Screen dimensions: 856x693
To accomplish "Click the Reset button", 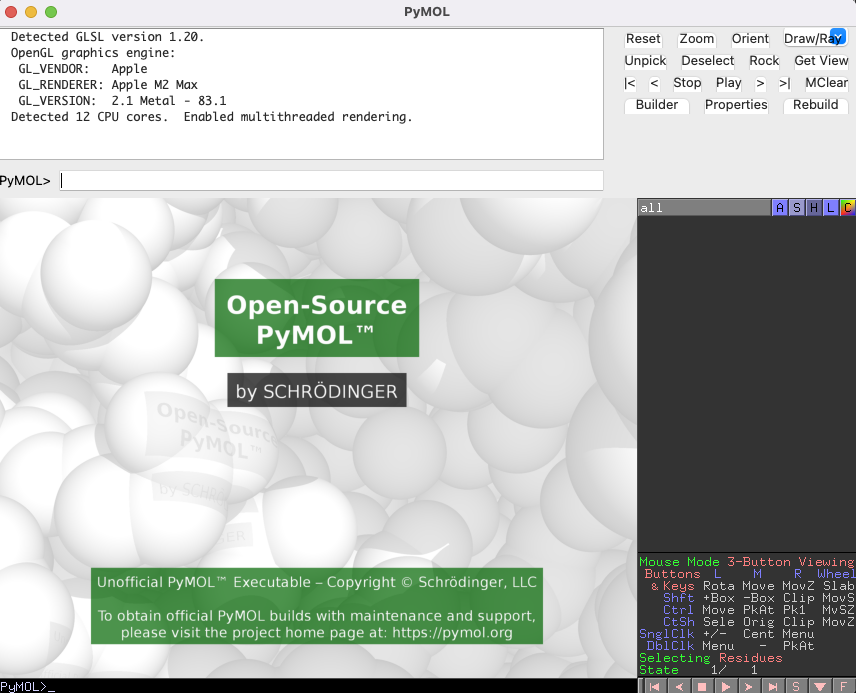I will [643, 39].
